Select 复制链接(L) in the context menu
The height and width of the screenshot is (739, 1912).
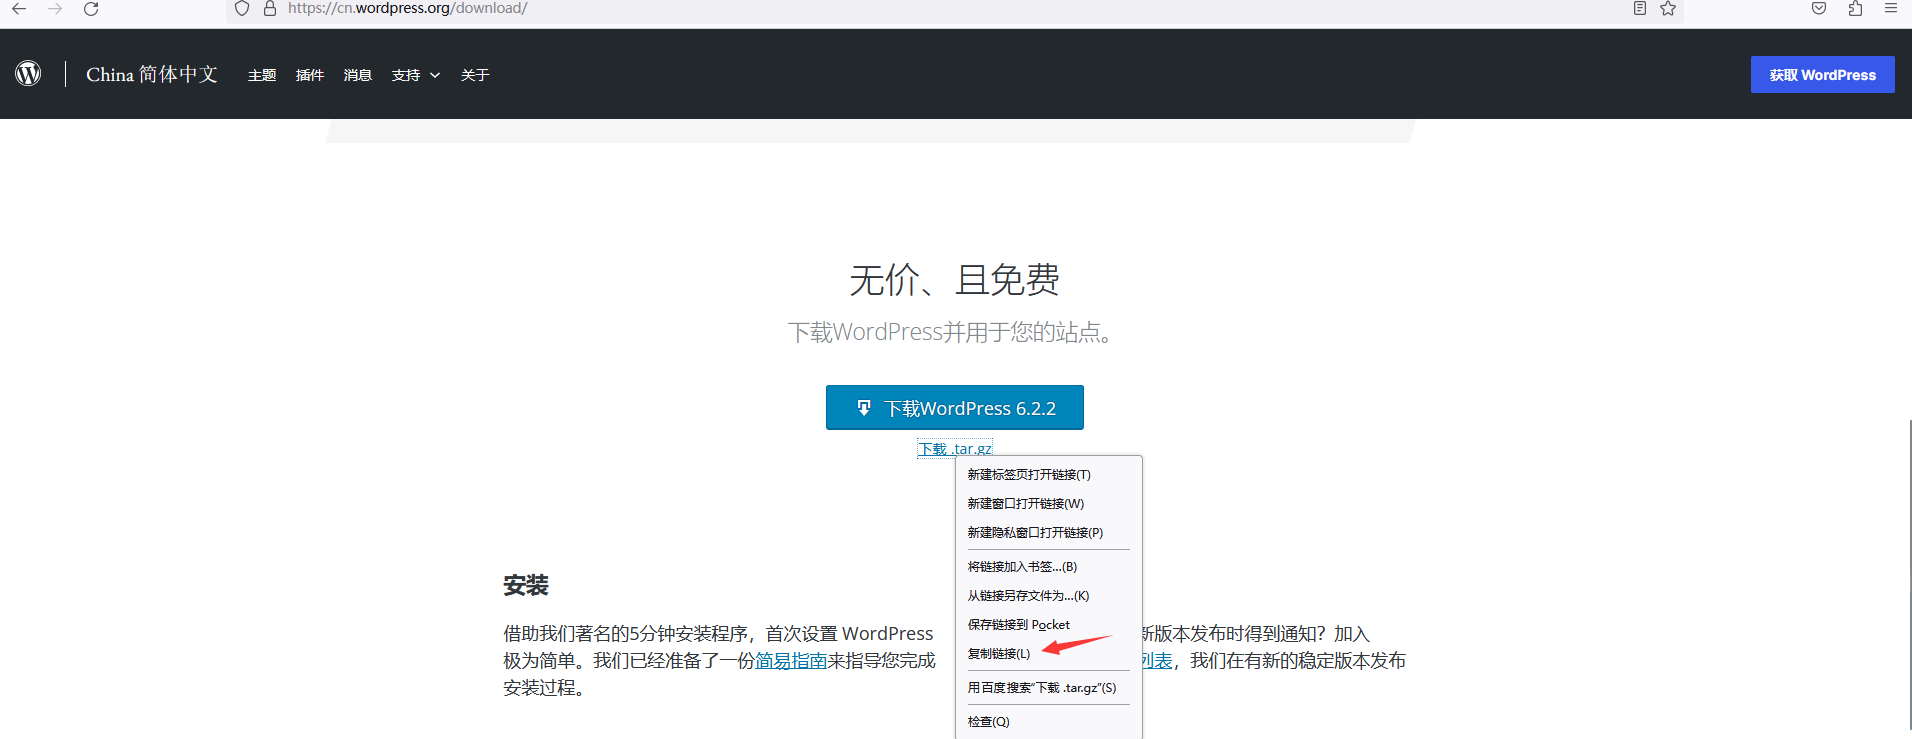pos(1049,654)
